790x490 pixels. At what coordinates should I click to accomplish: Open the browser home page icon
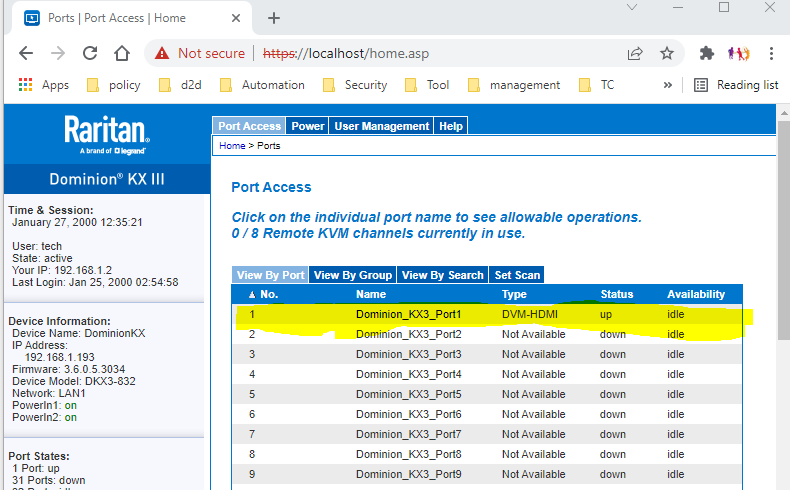point(122,53)
